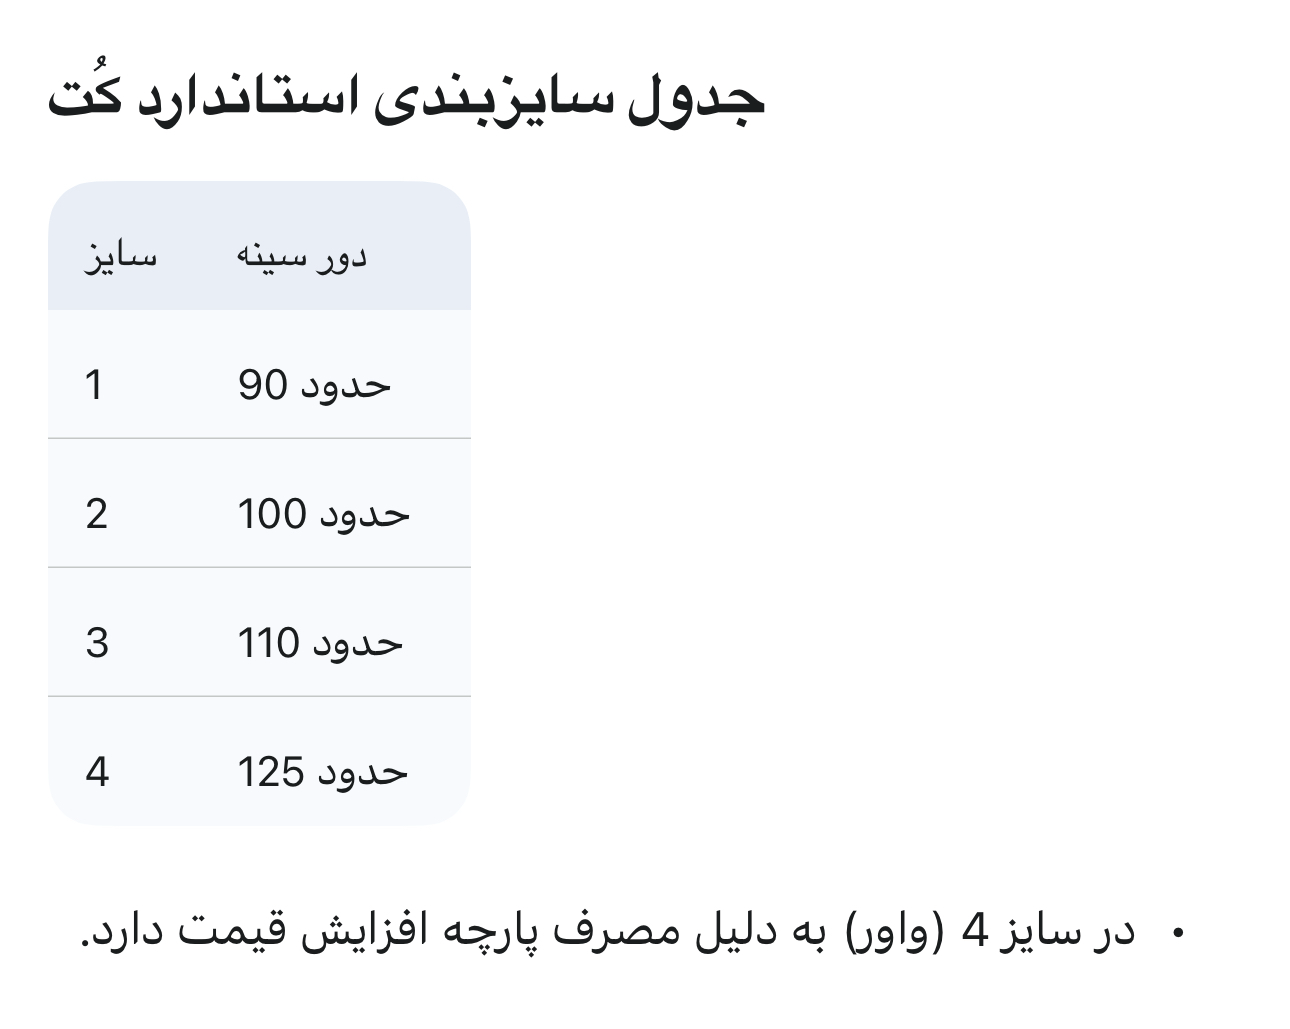Click the "حدود 90" chest measurement cell
1290x1029 pixels.
click(314, 385)
